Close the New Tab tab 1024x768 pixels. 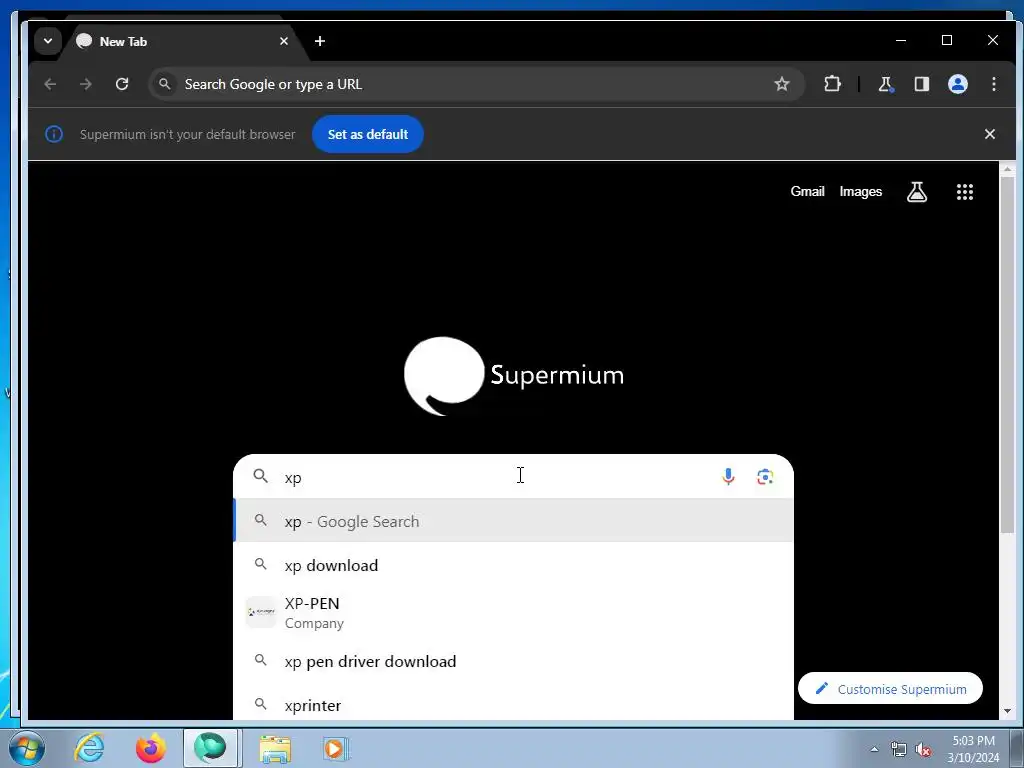pos(284,41)
